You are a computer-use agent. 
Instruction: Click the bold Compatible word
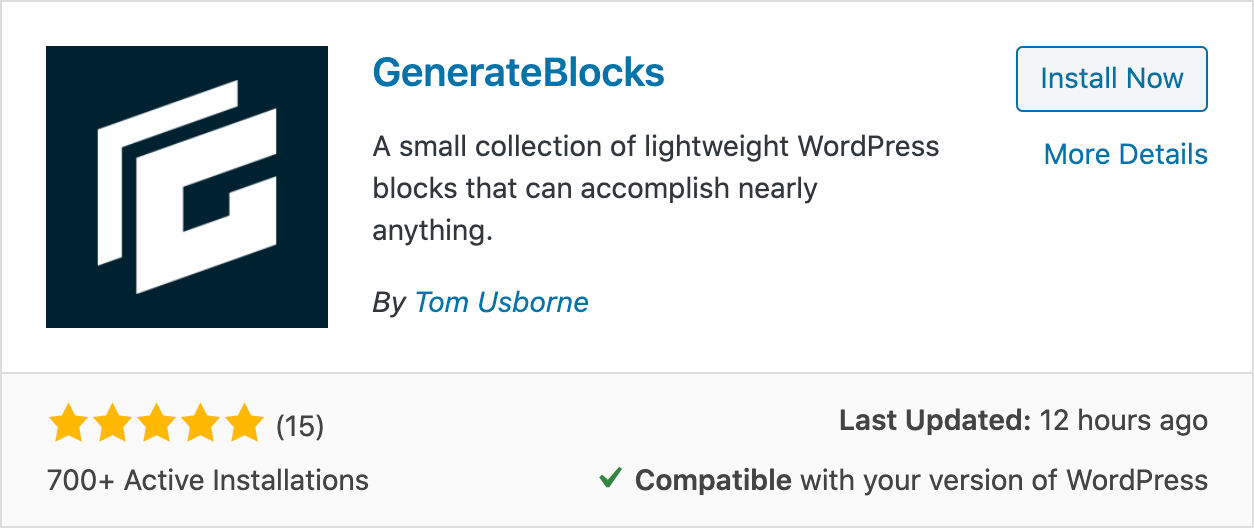click(714, 480)
